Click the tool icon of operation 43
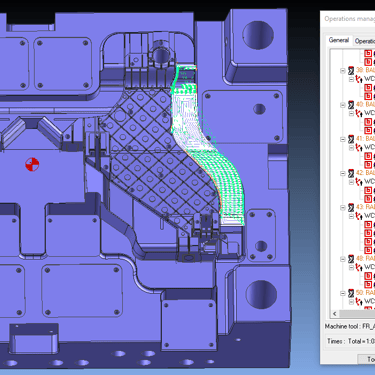The image size is (375, 375). pyautogui.click(x=351, y=207)
